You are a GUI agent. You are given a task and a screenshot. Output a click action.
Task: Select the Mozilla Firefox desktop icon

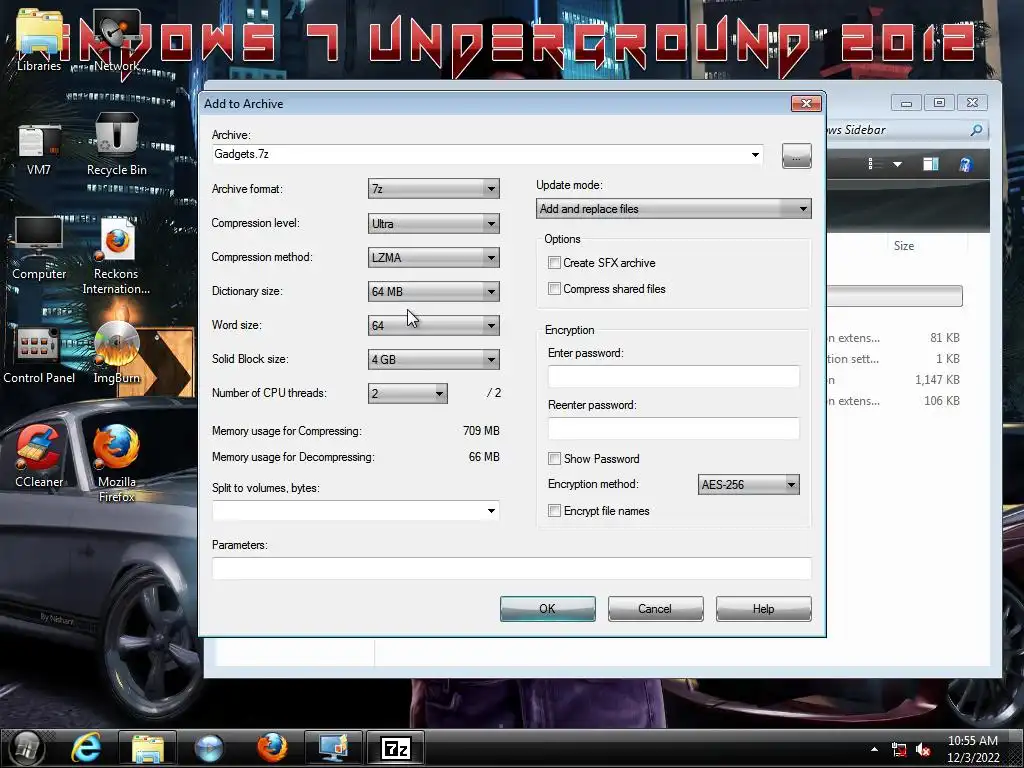tap(116, 464)
